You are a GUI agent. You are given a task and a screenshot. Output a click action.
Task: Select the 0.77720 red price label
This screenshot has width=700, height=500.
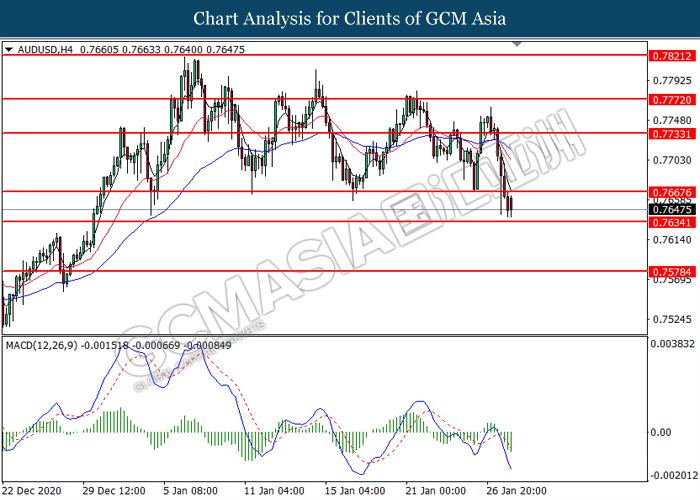[x=672, y=100]
